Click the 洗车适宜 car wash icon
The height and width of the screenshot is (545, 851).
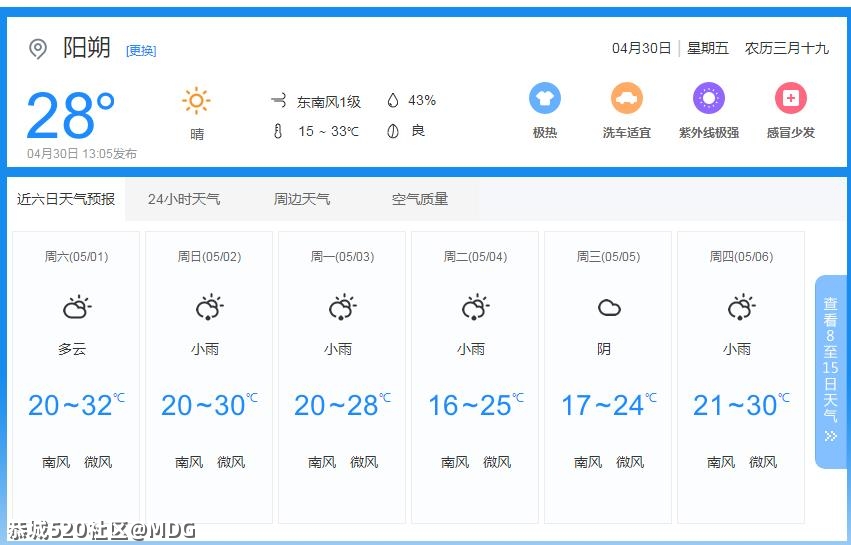[x=627, y=98]
